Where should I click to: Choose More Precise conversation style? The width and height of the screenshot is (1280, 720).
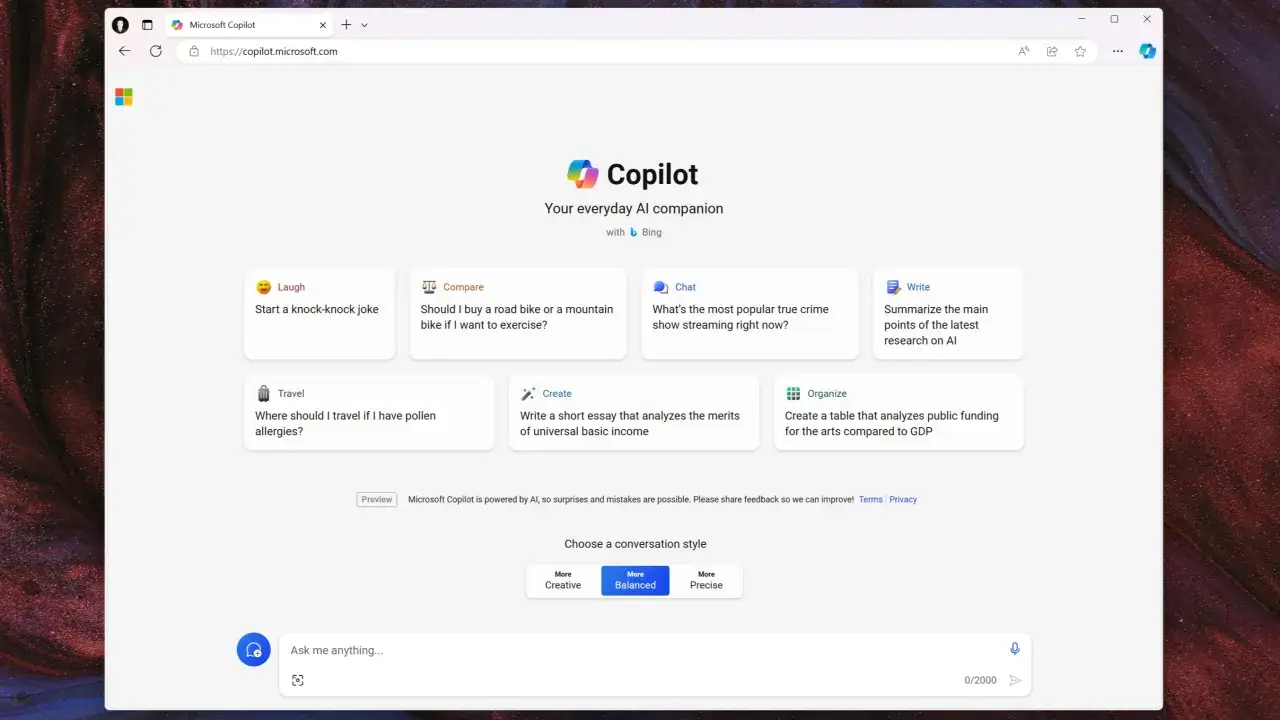pyautogui.click(x=706, y=580)
